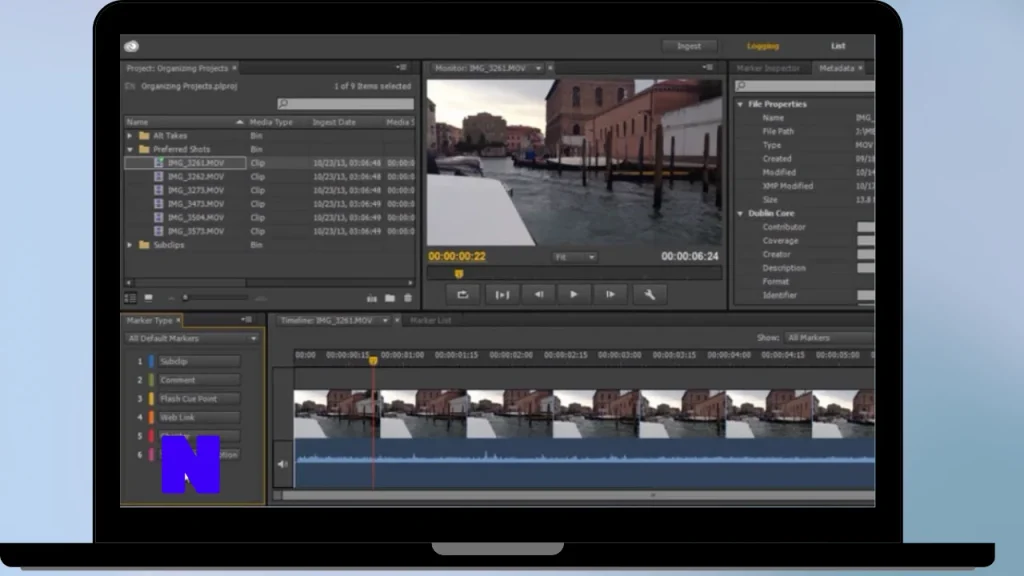Open the Marker Type panel flyout menu

(246, 320)
